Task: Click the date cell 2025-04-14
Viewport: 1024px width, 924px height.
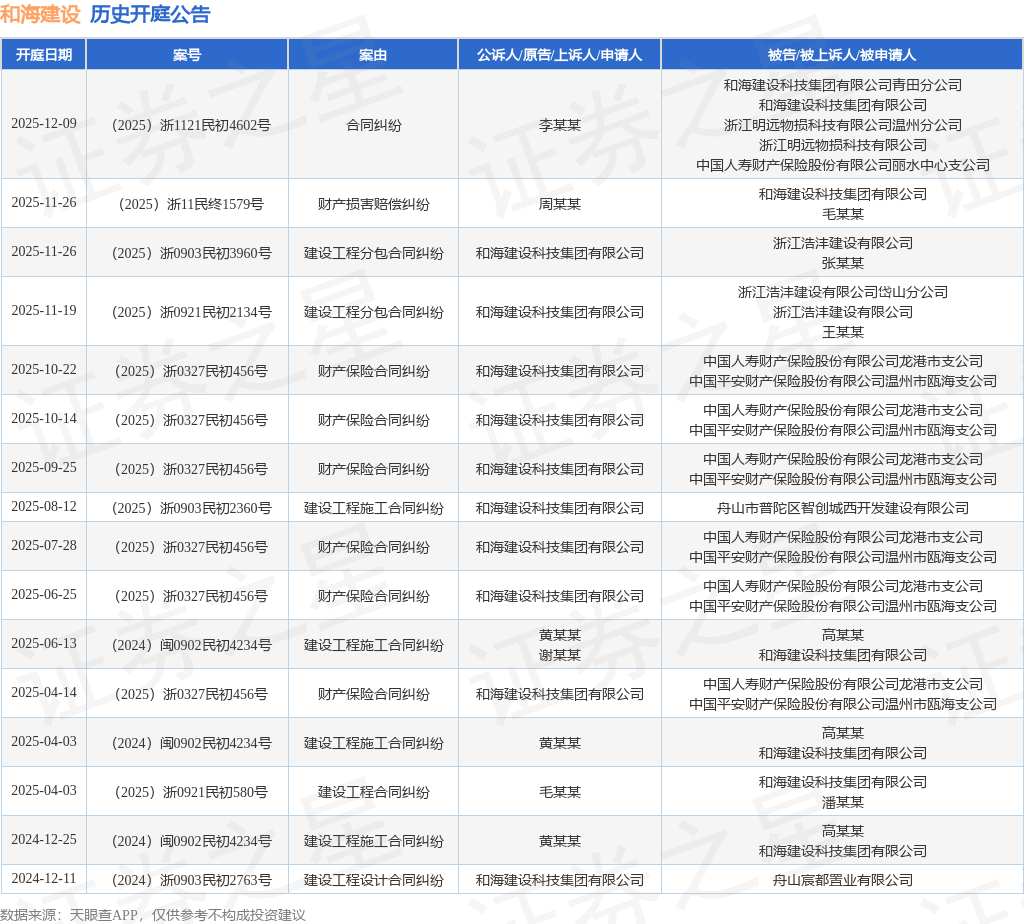Action: point(44,692)
